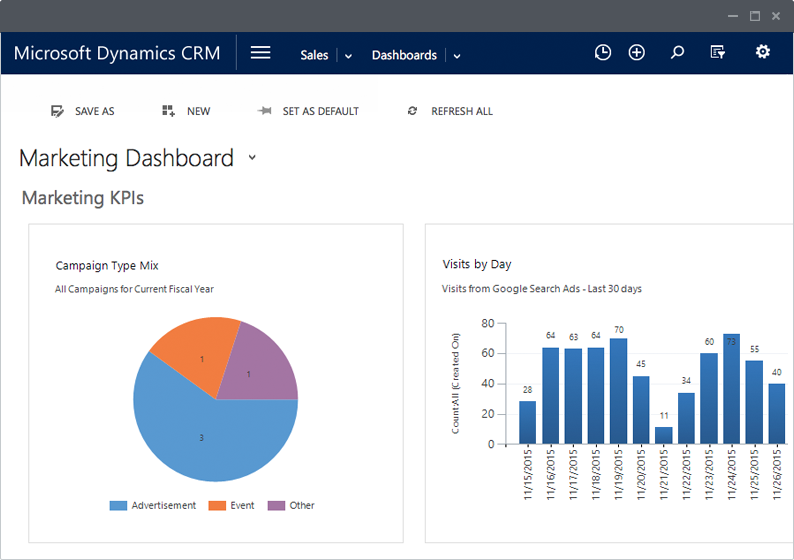Click the Other legend label
The image size is (794, 560).
pos(302,505)
